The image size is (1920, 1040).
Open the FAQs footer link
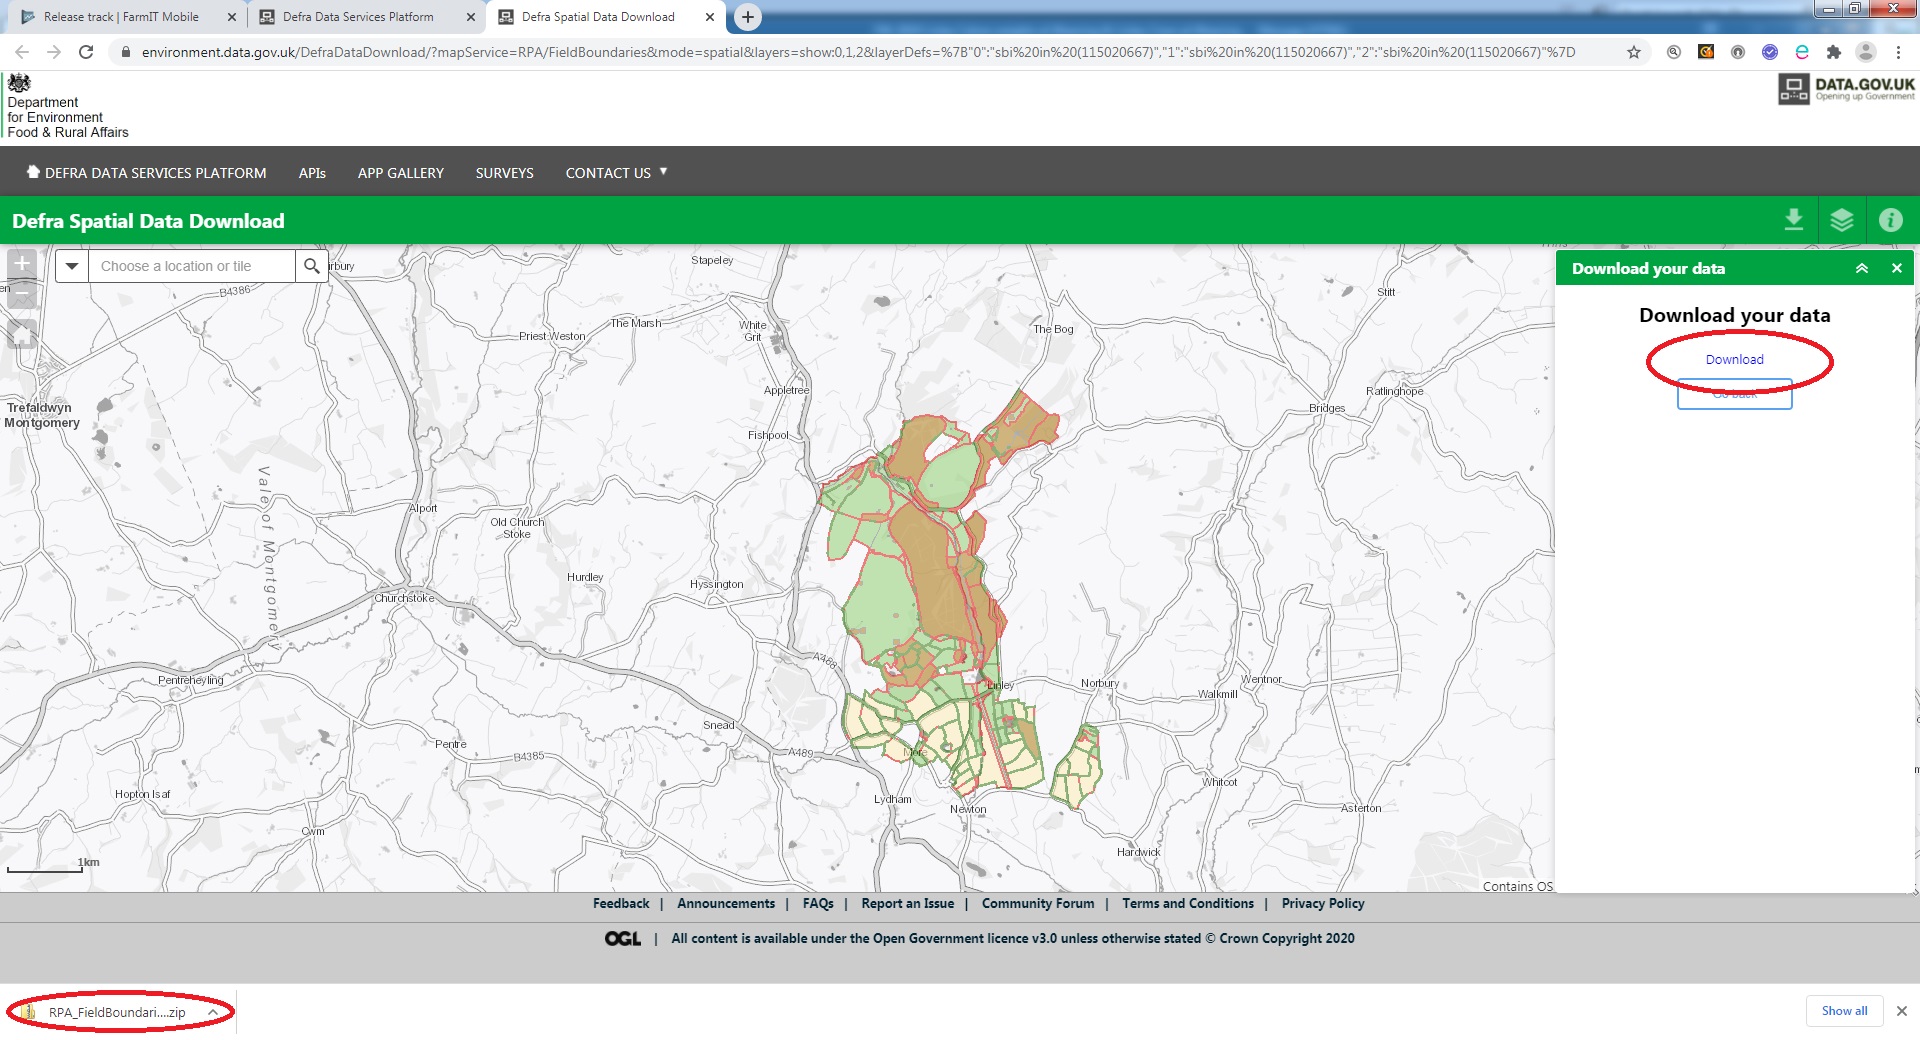818,903
